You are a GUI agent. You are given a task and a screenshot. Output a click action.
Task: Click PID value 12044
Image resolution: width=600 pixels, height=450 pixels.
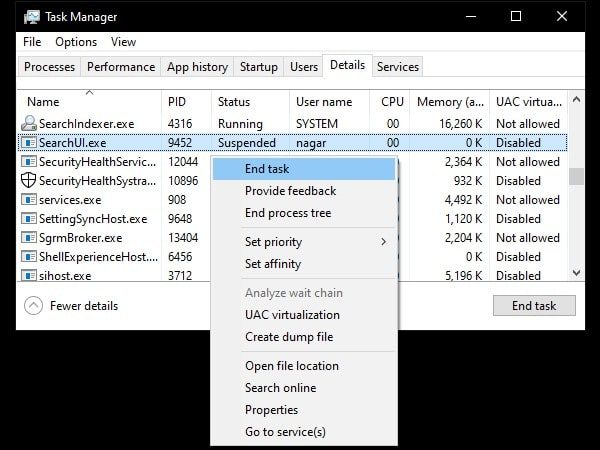pyautogui.click(x=183, y=161)
